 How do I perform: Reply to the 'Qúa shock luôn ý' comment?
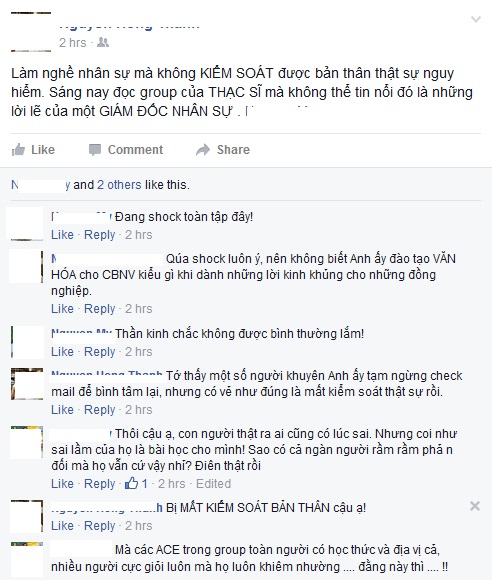point(100,308)
